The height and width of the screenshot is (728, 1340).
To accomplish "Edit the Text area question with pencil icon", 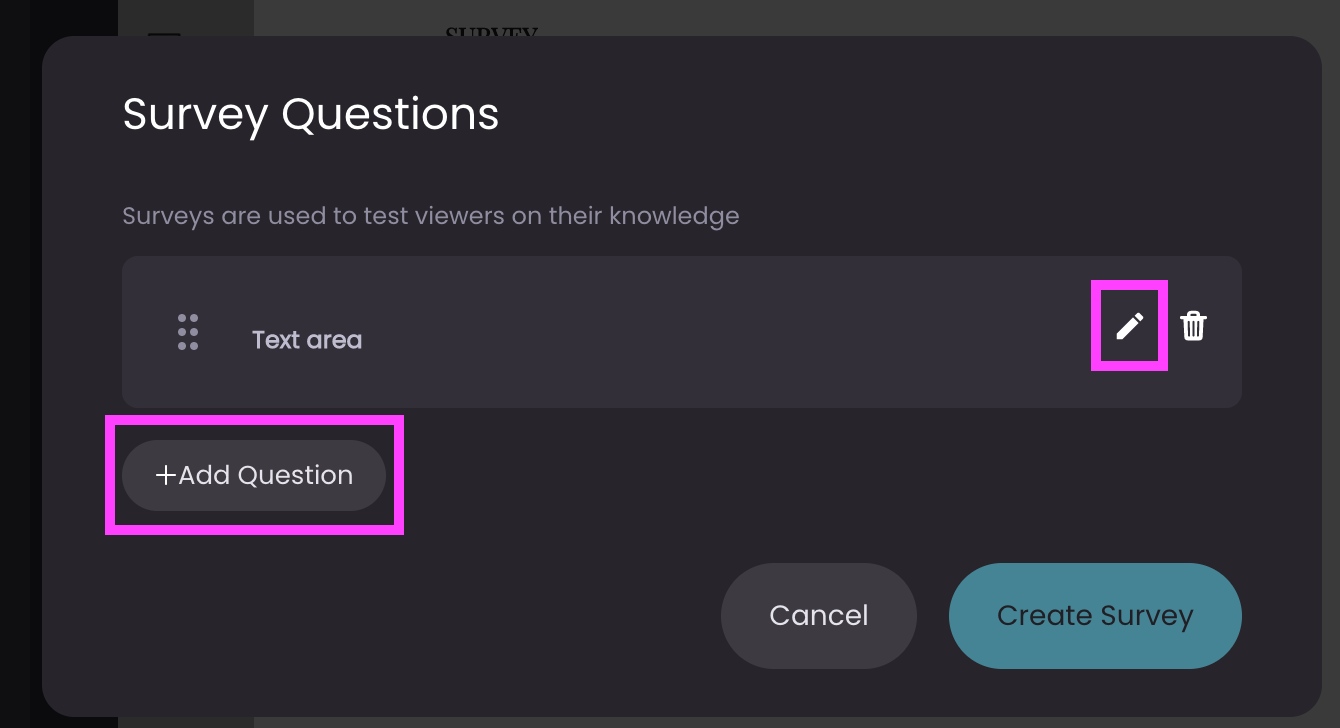I will [1129, 326].
